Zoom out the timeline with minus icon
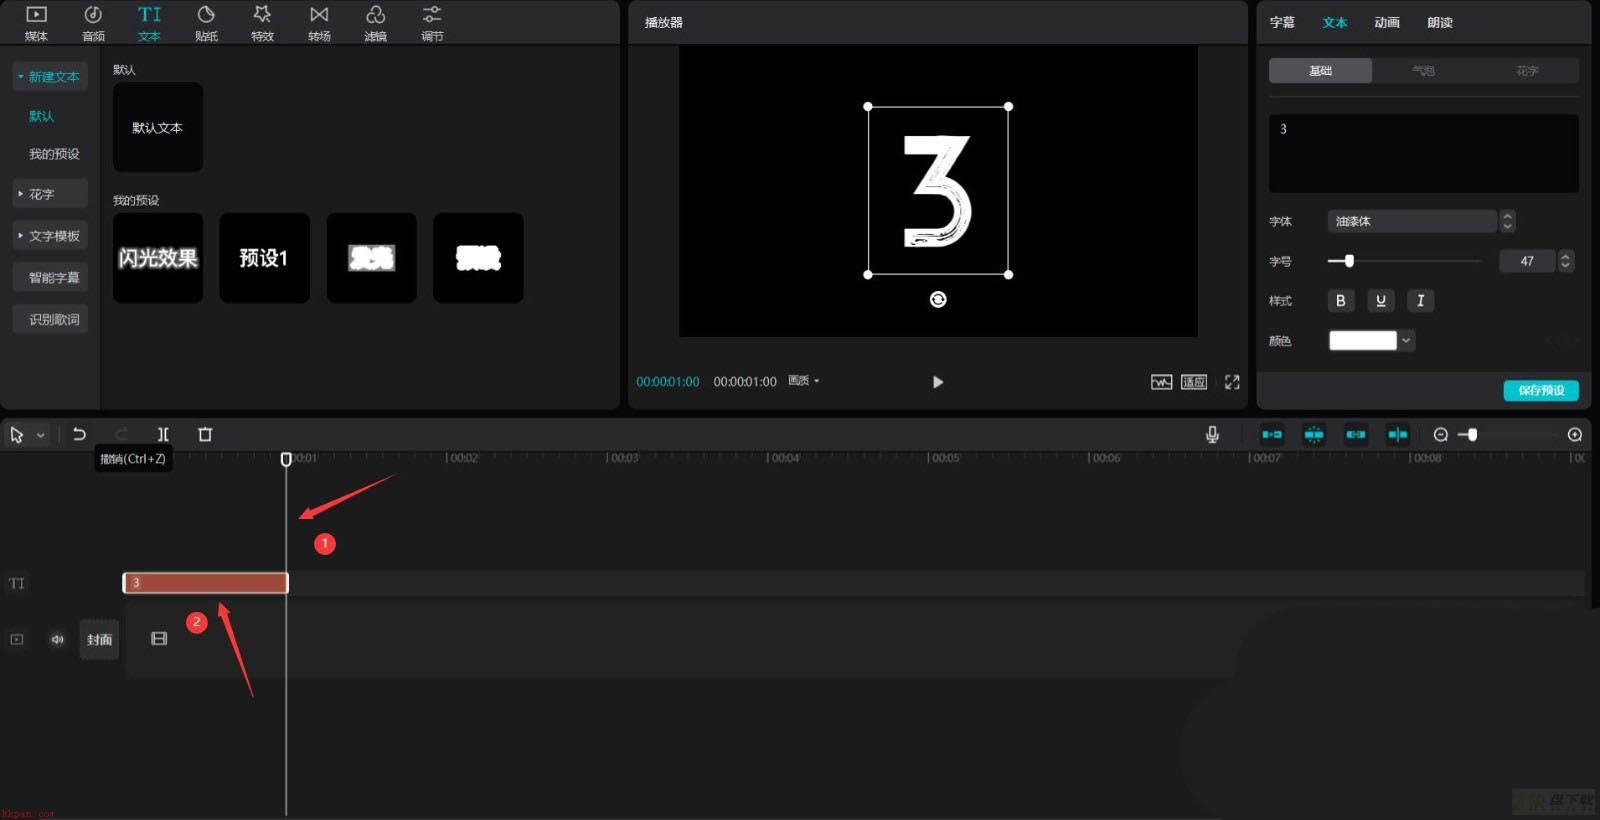The image size is (1600, 820). tap(1441, 434)
